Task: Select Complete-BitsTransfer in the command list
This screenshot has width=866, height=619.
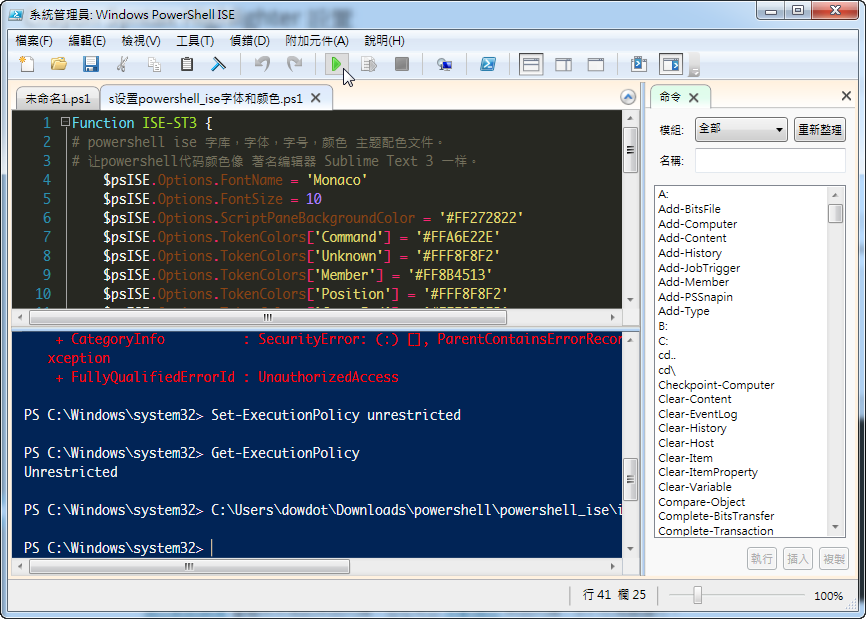Action: pyautogui.click(x=716, y=516)
